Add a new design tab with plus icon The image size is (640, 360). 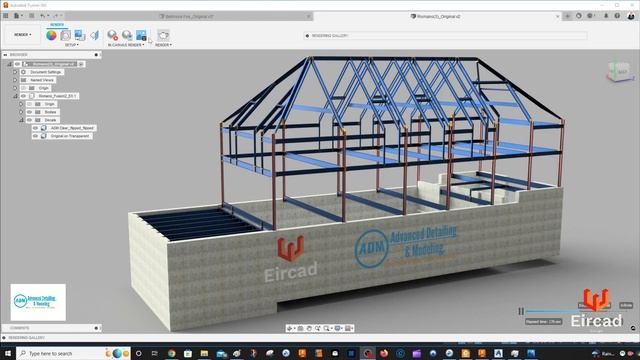click(x=567, y=16)
